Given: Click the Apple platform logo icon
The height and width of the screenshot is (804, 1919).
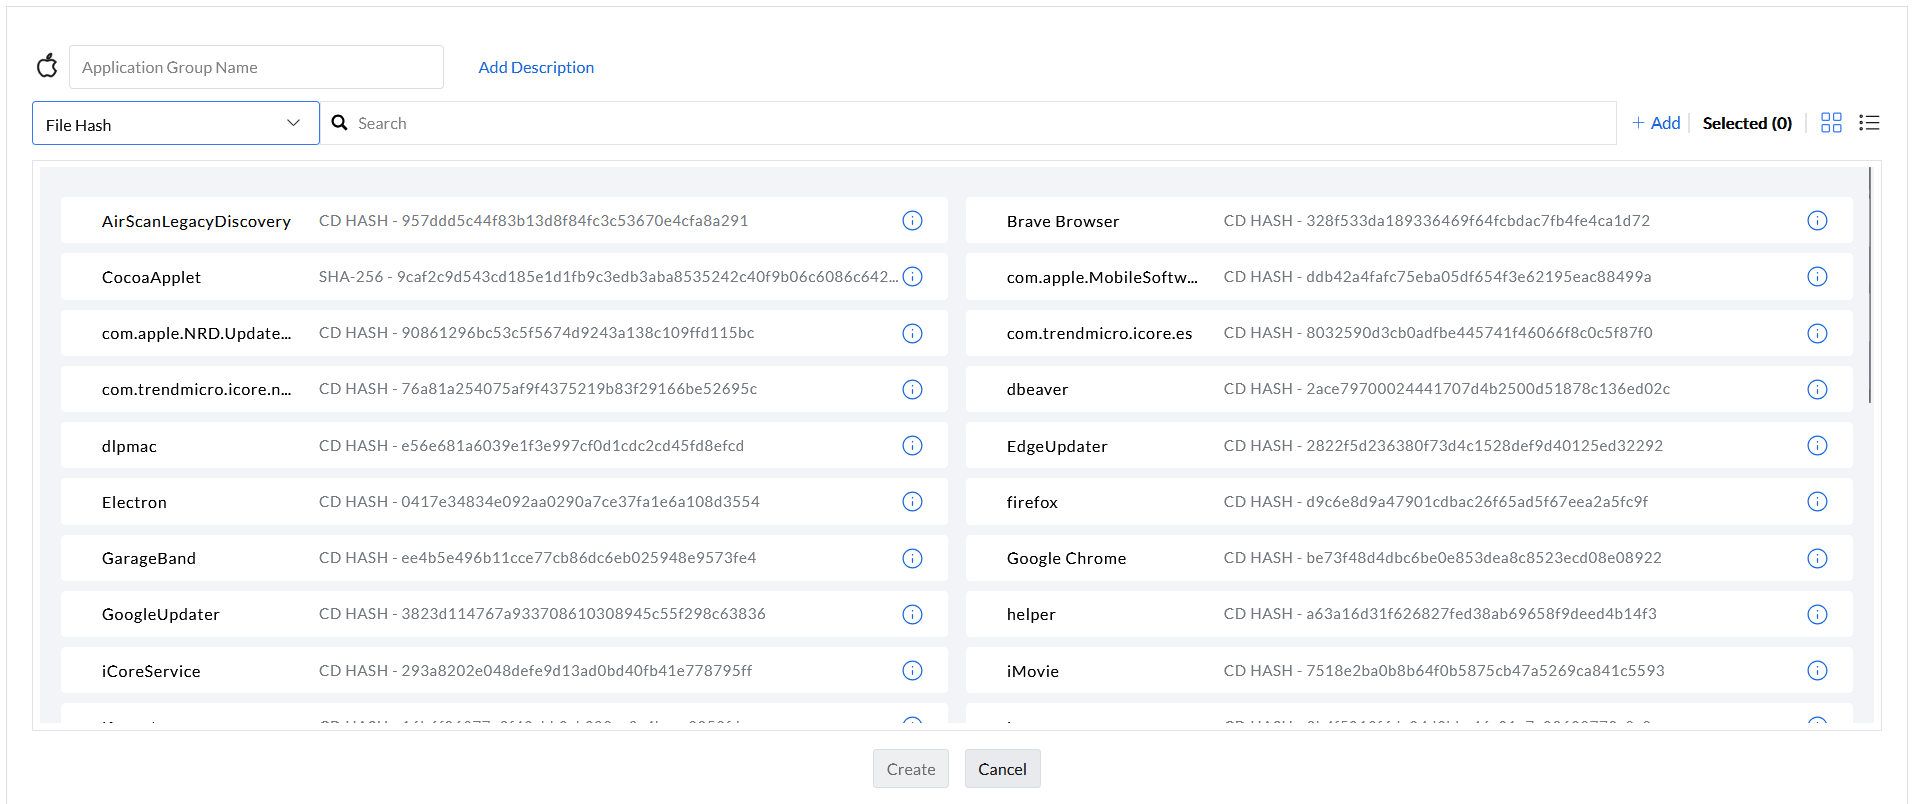Looking at the screenshot, I should pyautogui.click(x=47, y=66).
